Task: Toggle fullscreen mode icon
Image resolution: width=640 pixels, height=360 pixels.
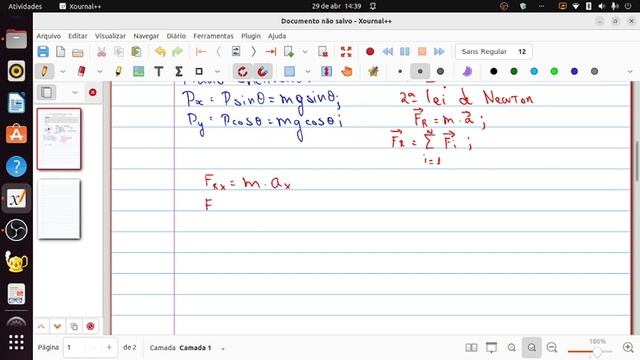Action: click(x=346, y=51)
